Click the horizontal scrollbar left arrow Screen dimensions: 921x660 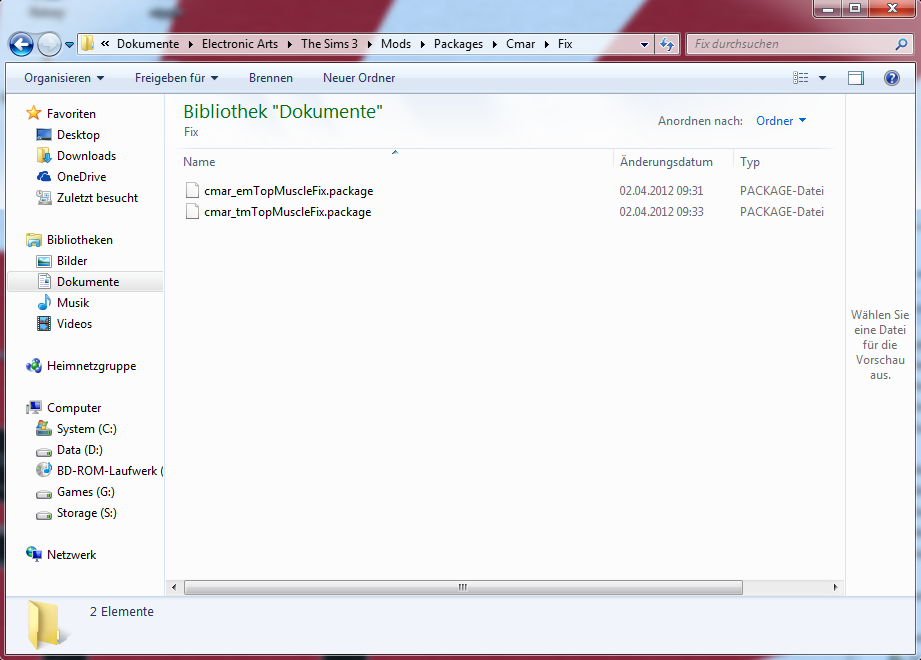174,587
